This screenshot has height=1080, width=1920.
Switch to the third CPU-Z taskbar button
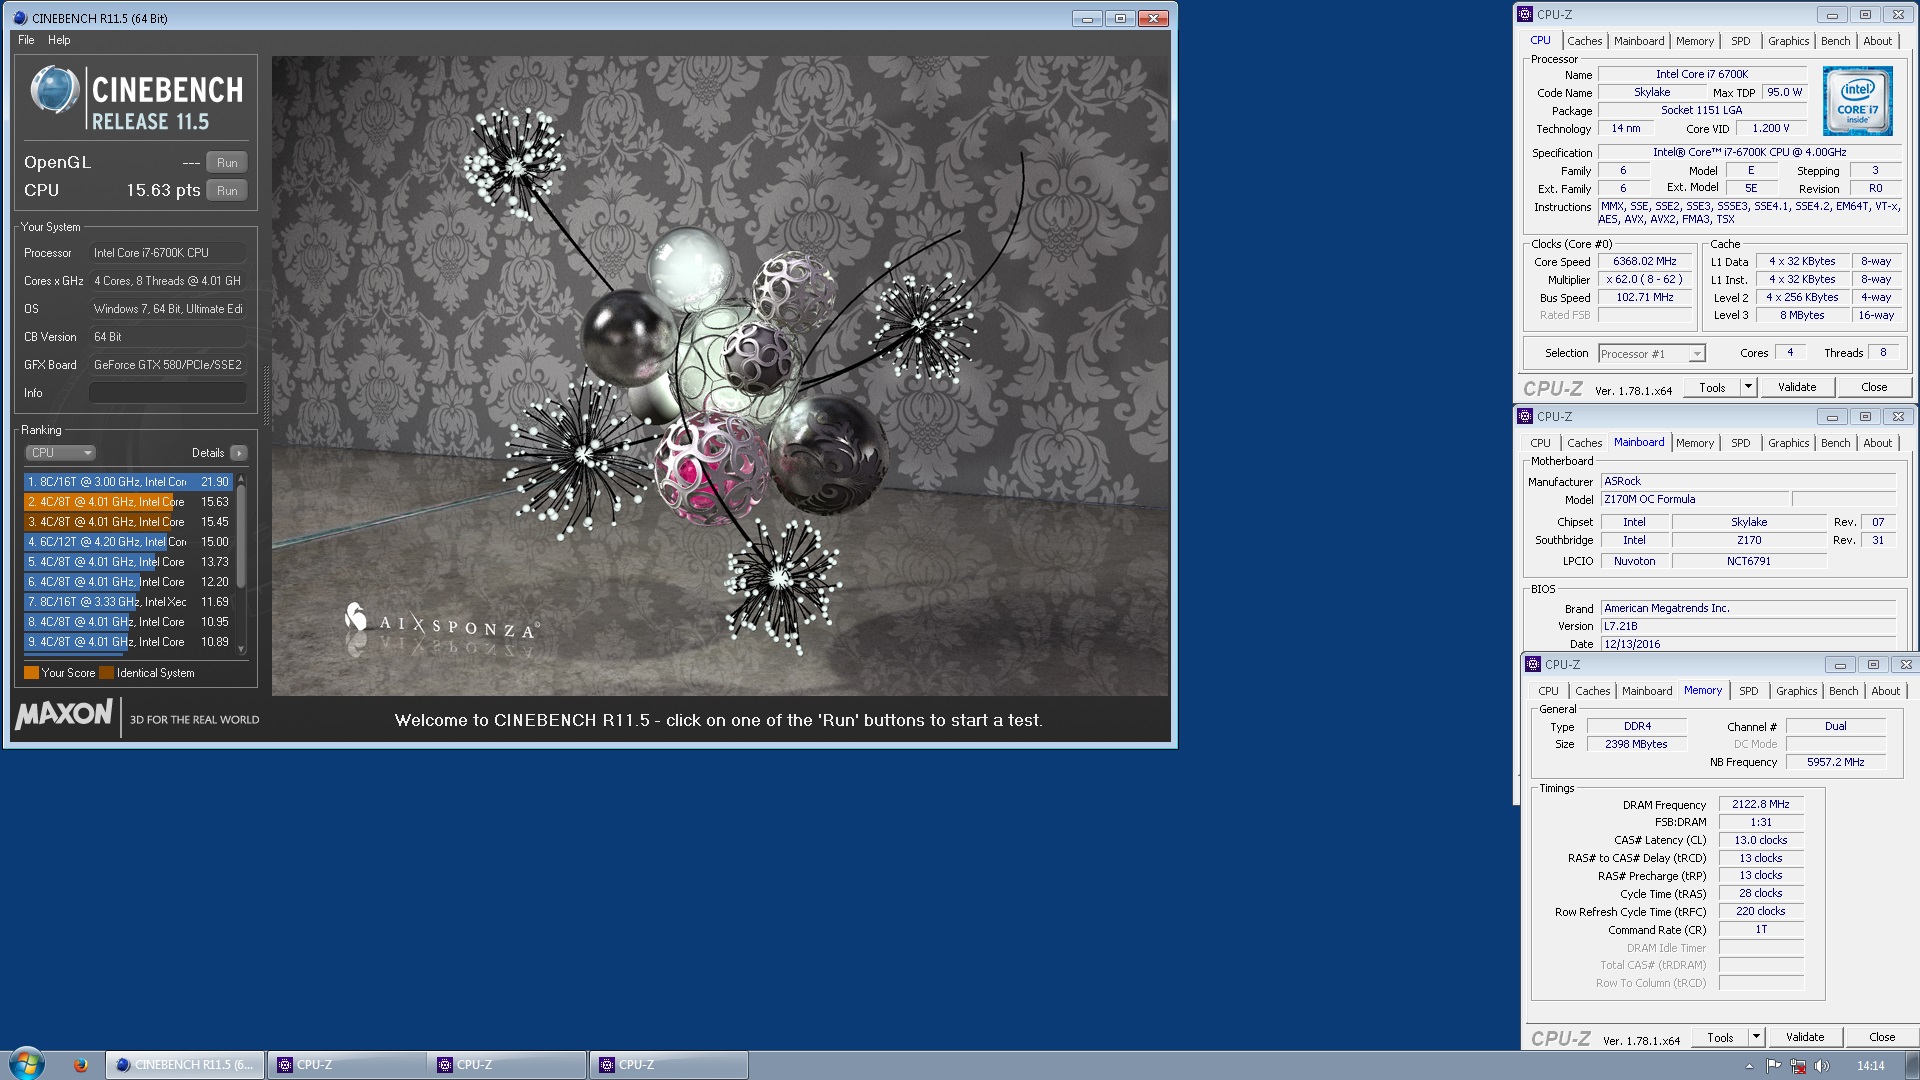669,1065
